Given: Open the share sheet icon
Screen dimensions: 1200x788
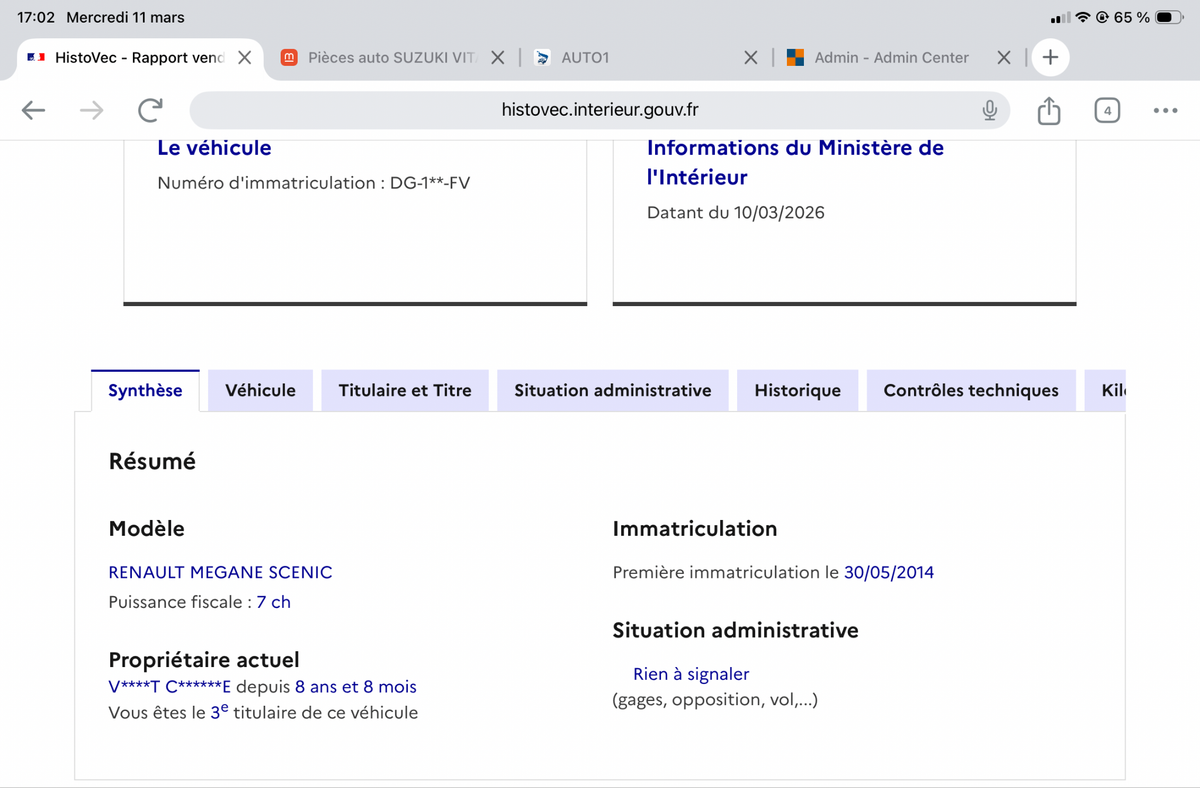Looking at the screenshot, I should 1048,110.
